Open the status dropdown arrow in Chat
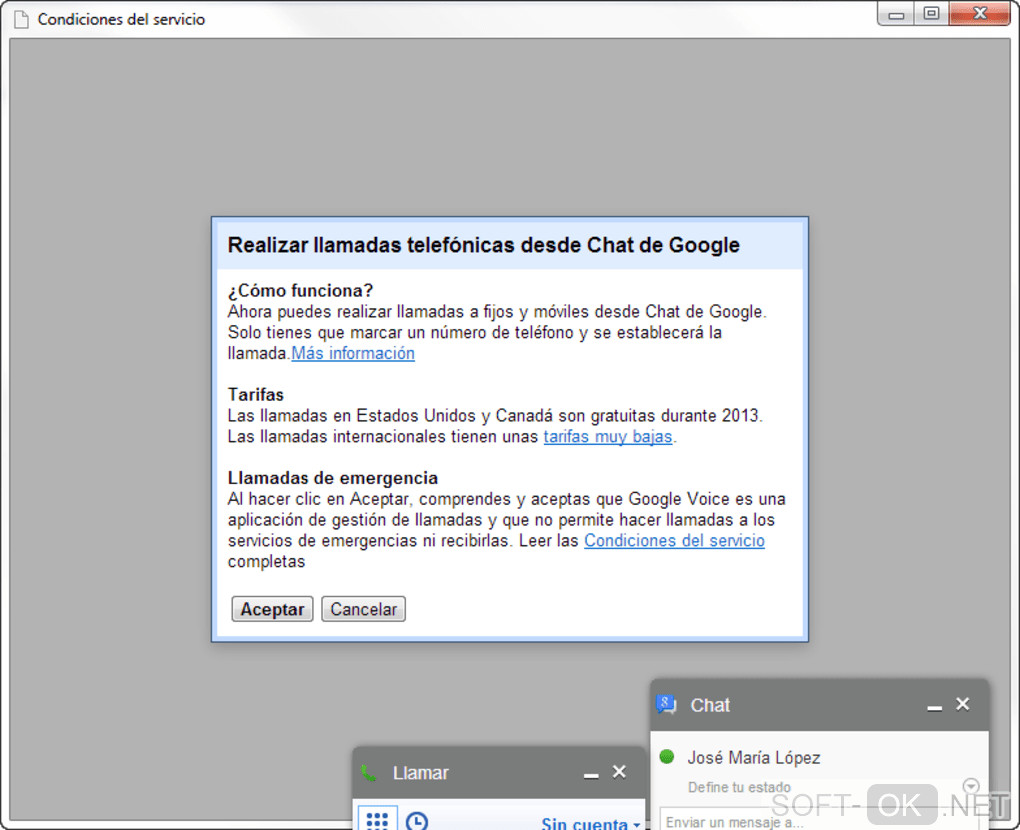Screen dimensions: 1020x830 971,785
